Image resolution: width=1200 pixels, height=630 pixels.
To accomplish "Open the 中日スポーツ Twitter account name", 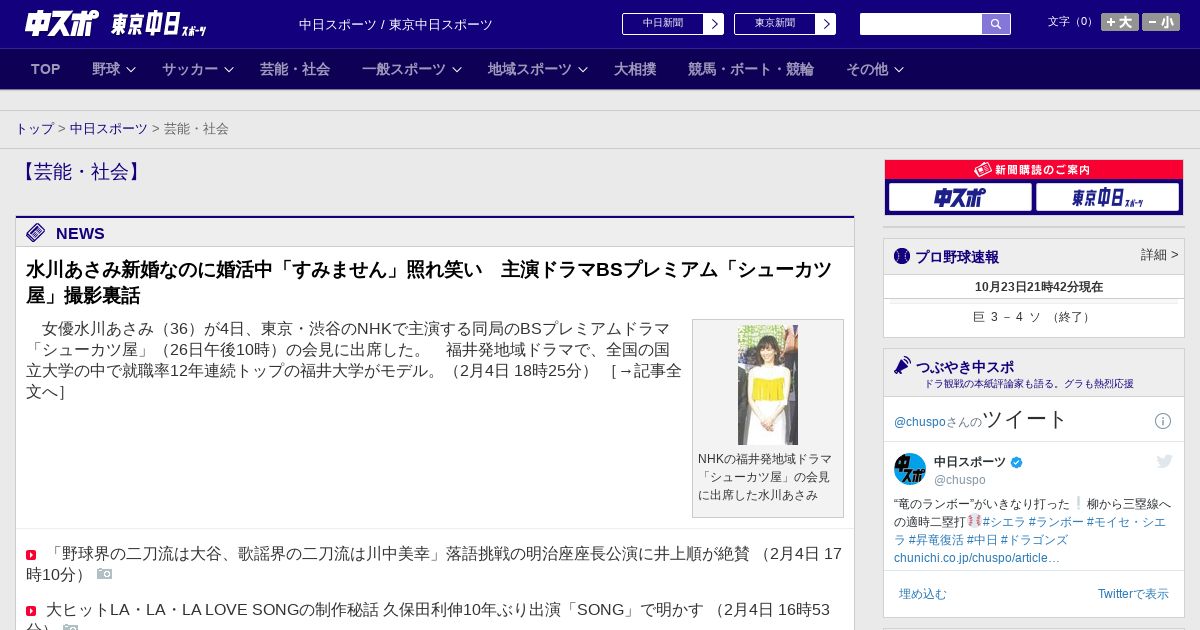I will (x=970, y=462).
